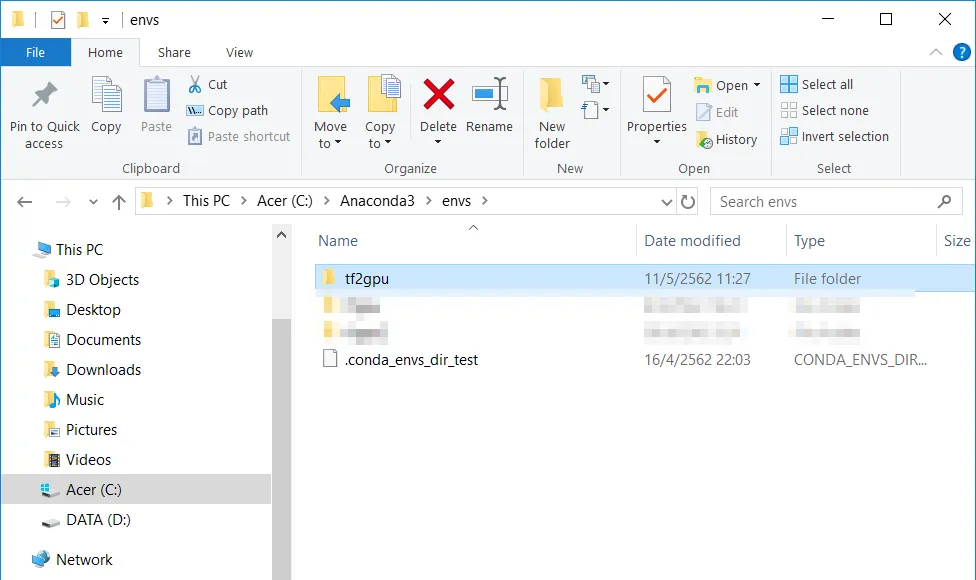This screenshot has width=976, height=580.
Task: Click the Paste clipboard icon
Action: tap(156, 95)
